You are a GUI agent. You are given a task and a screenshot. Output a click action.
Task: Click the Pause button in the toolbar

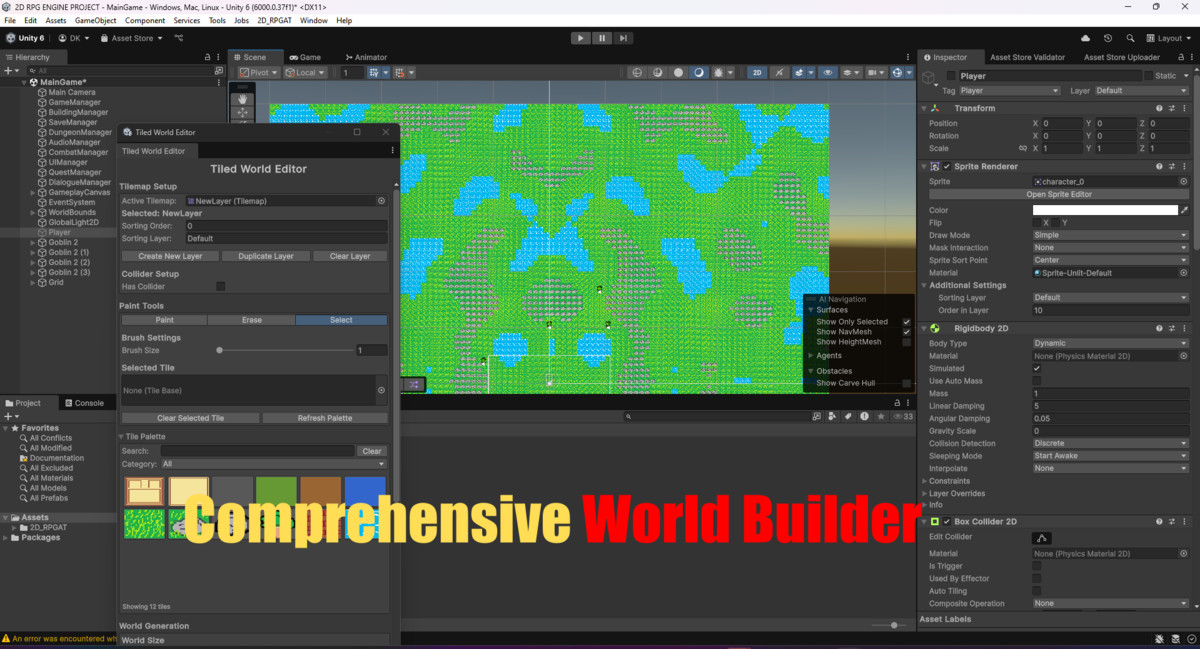(602, 38)
